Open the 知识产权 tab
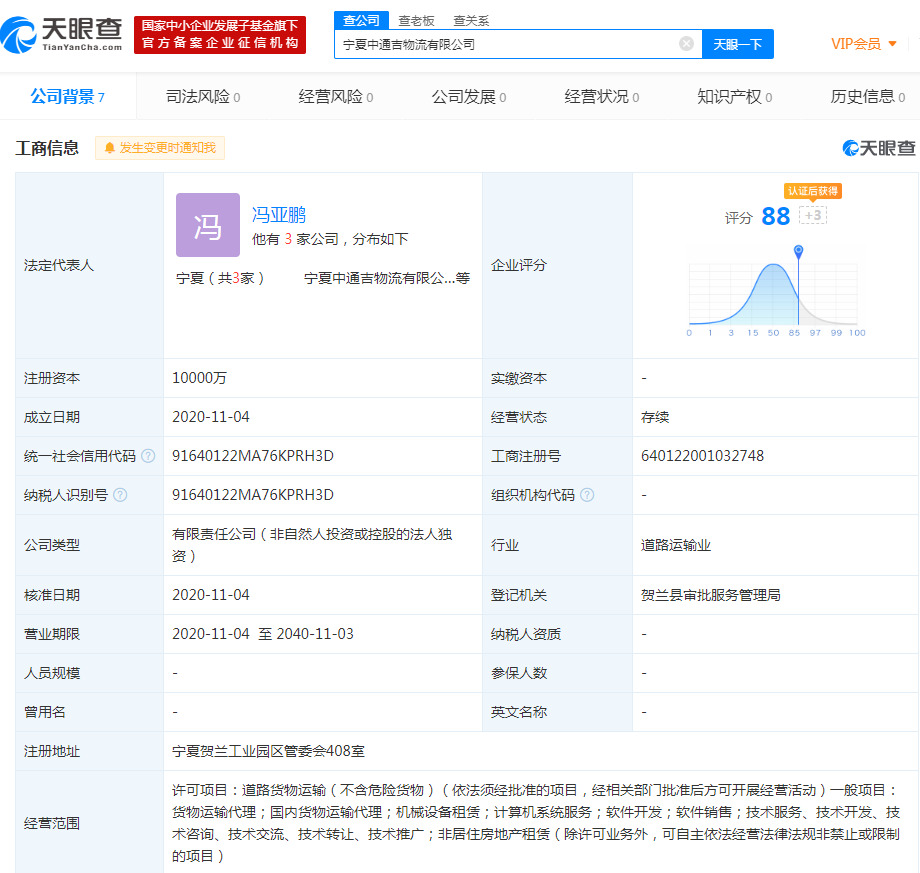920x873 pixels. point(735,96)
